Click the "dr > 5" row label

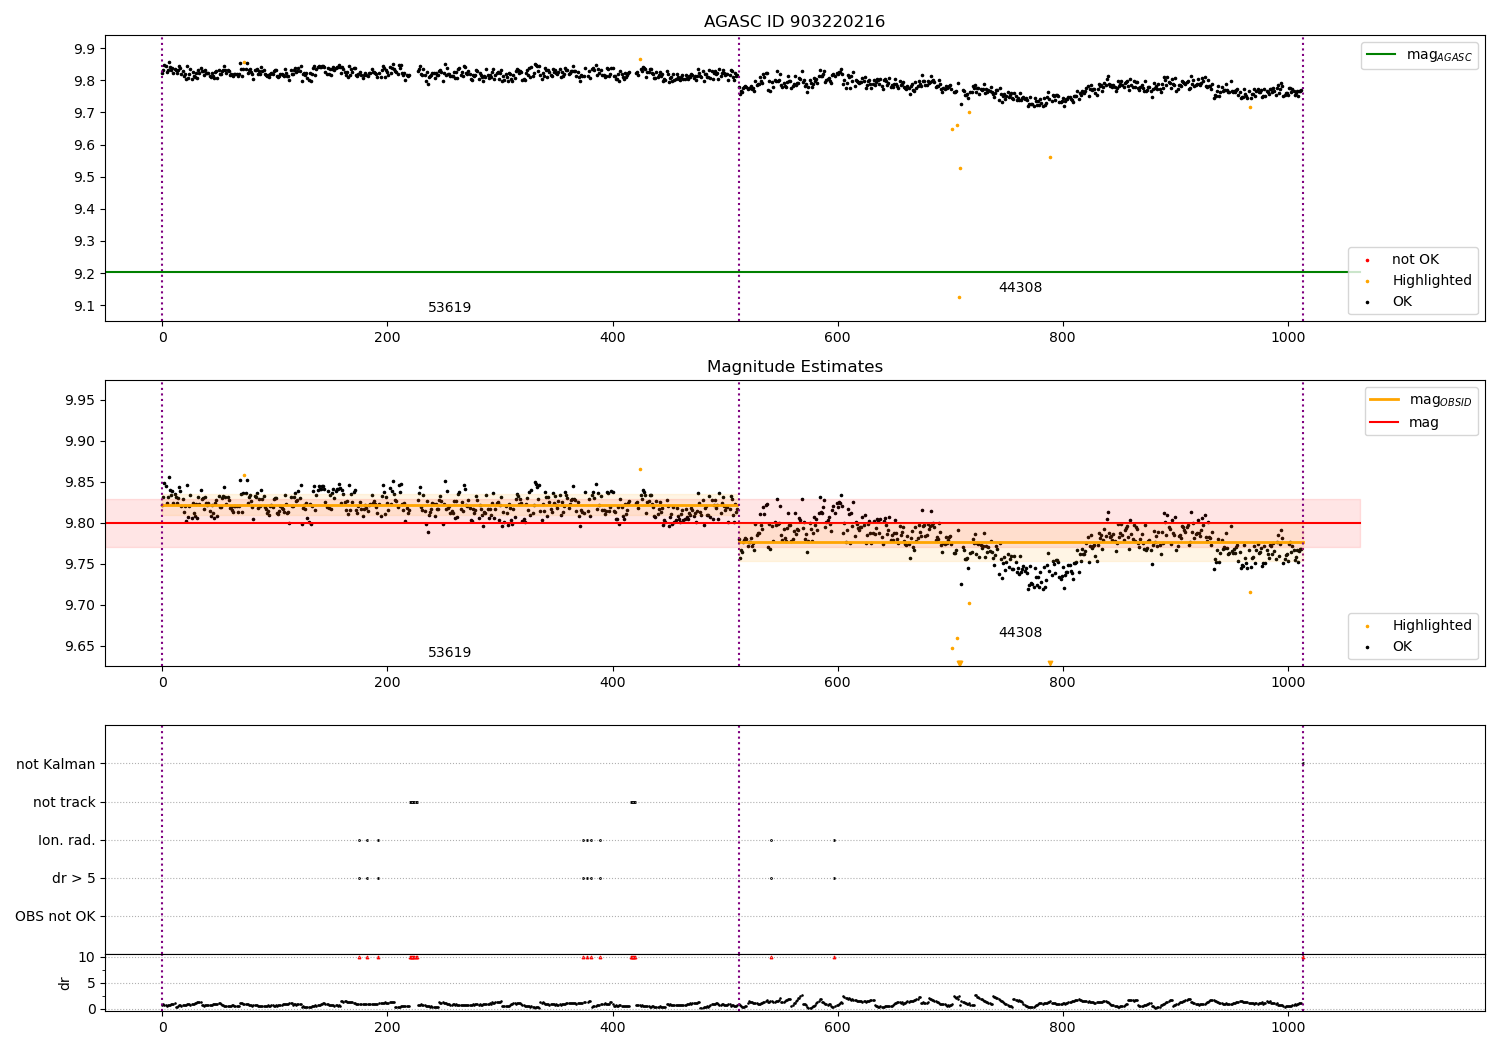coord(74,879)
